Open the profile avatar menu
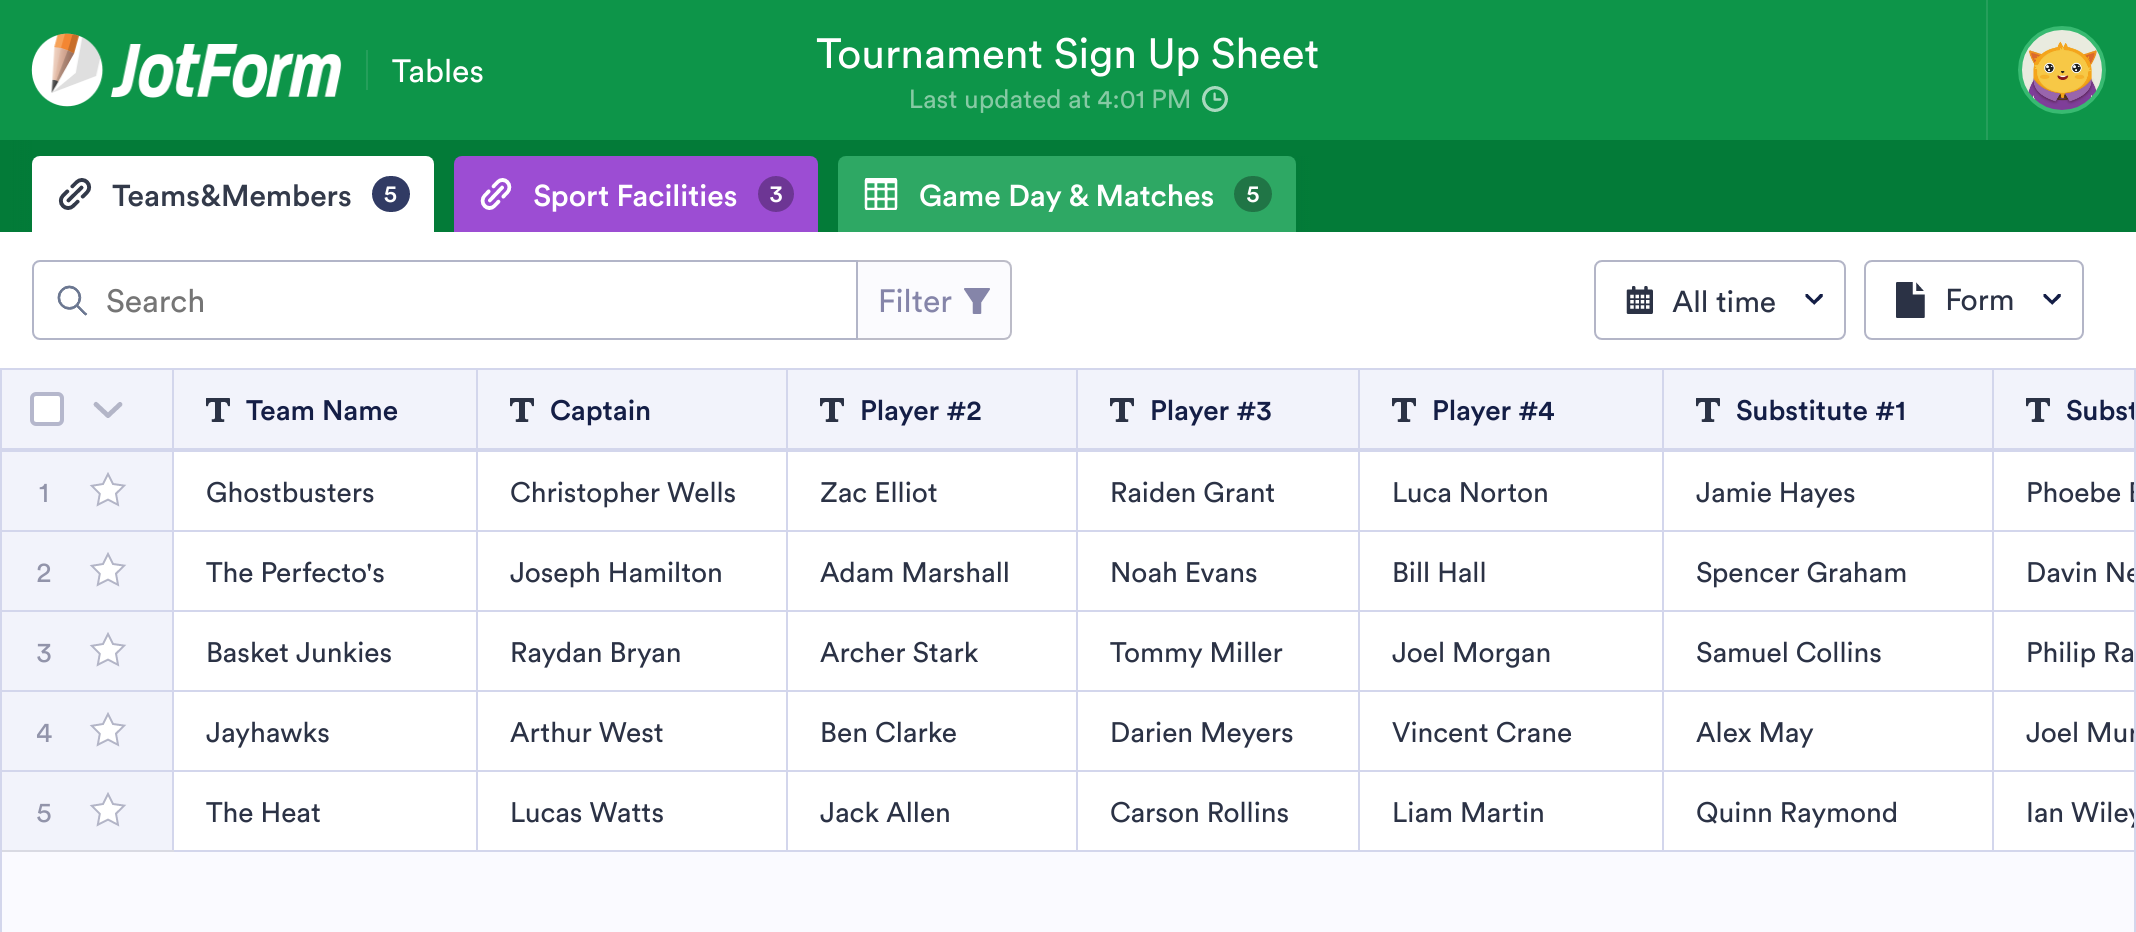This screenshot has width=2136, height=932. pyautogui.click(x=2062, y=70)
